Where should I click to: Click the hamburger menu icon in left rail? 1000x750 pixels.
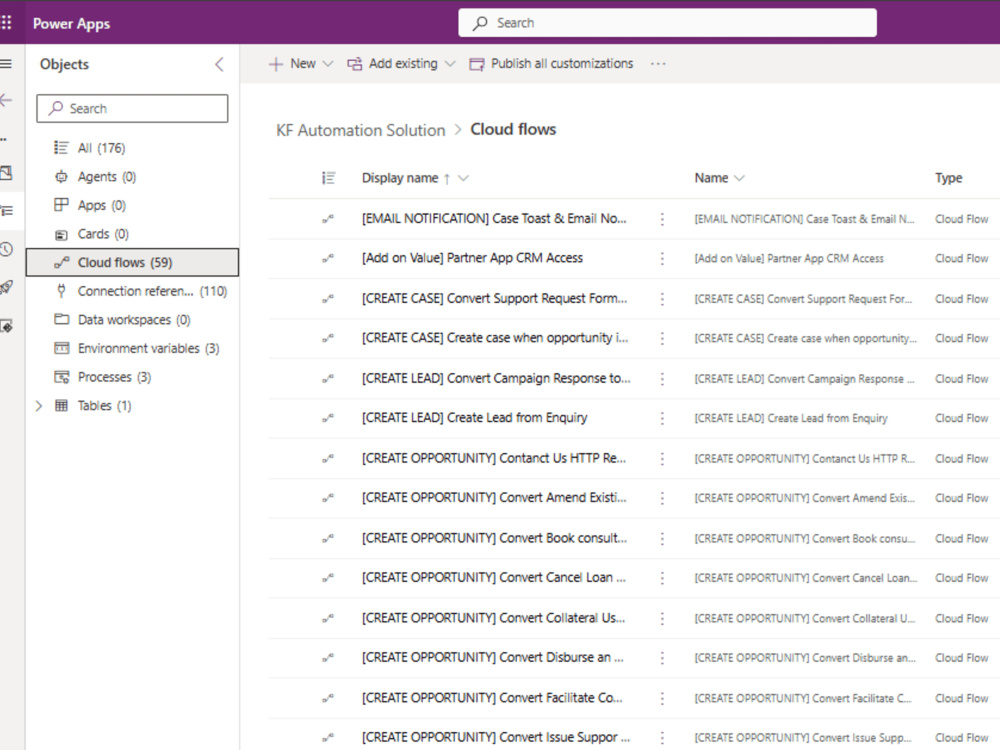6,64
